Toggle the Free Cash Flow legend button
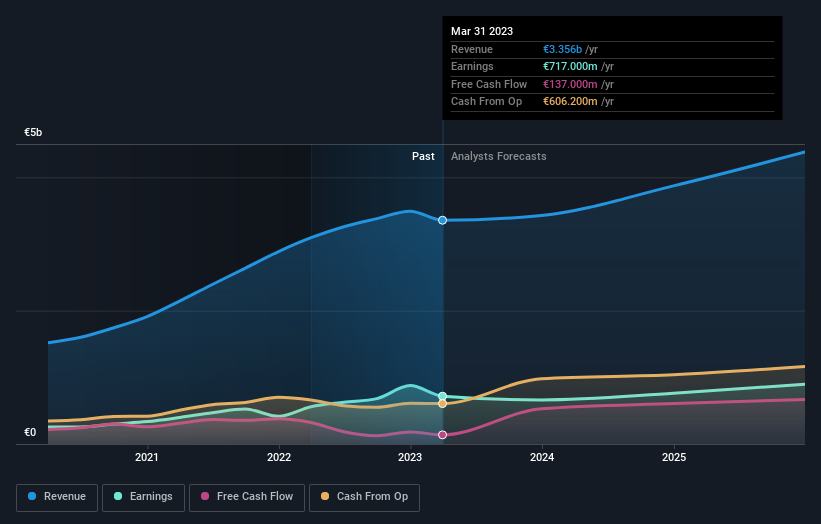Image resolution: width=821 pixels, height=524 pixels. pos(247,497)
